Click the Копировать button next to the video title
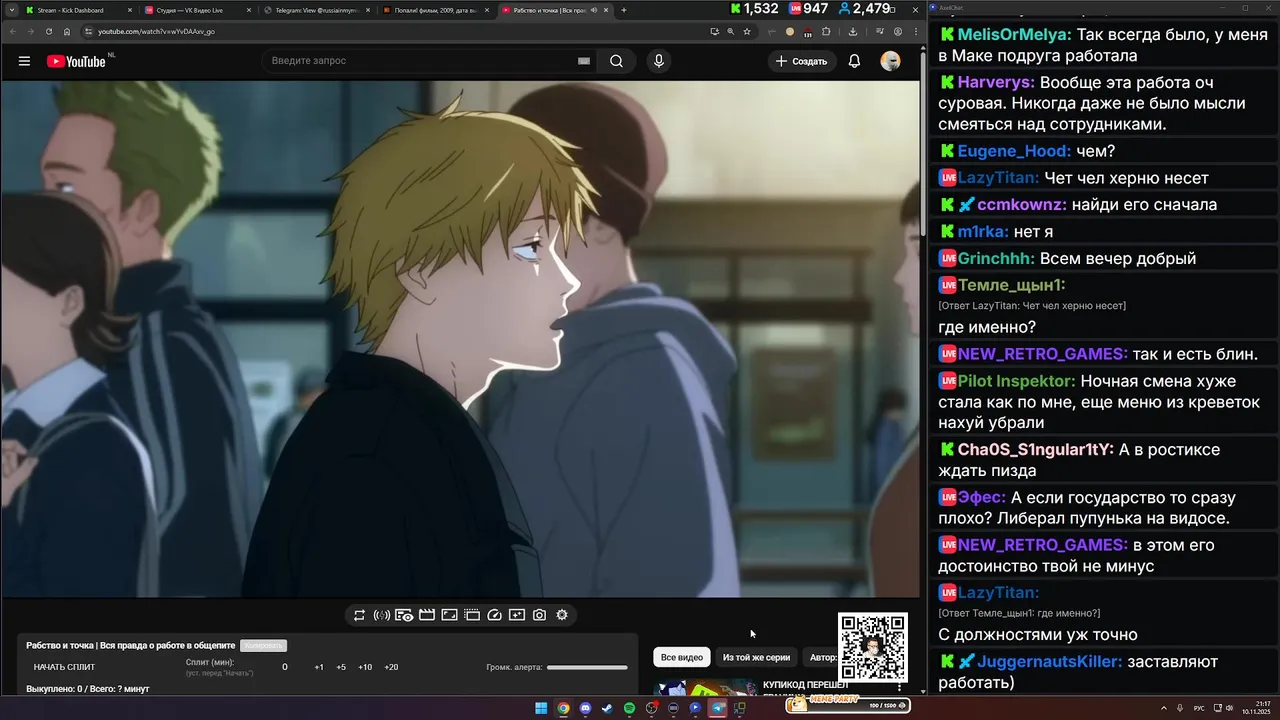The image size is (1280, 720). click(x=263, y=646)
